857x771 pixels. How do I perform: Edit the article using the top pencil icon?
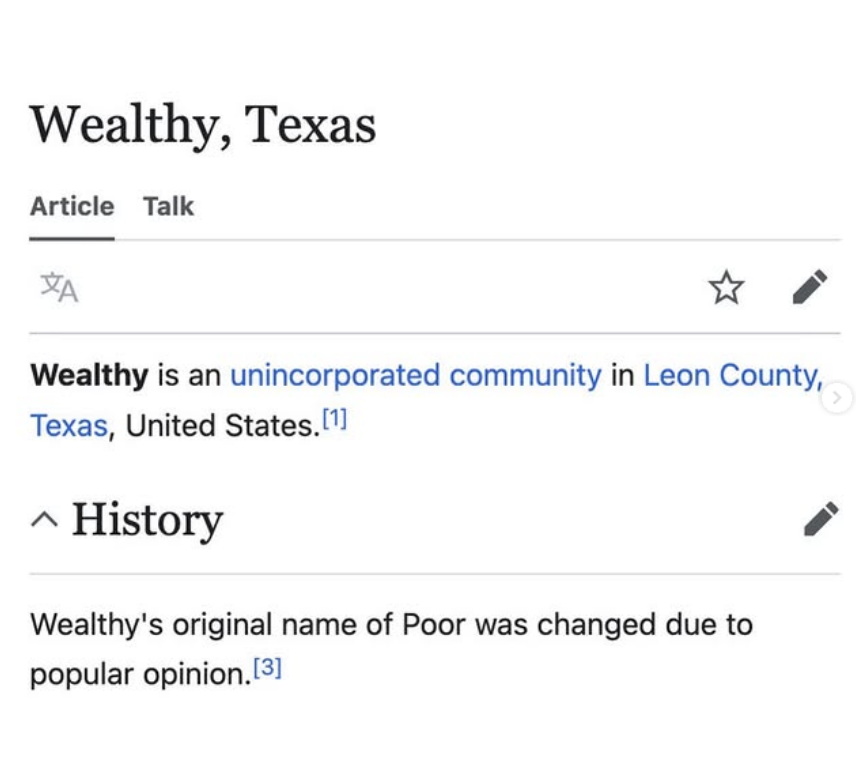click(x=812, y=287)
